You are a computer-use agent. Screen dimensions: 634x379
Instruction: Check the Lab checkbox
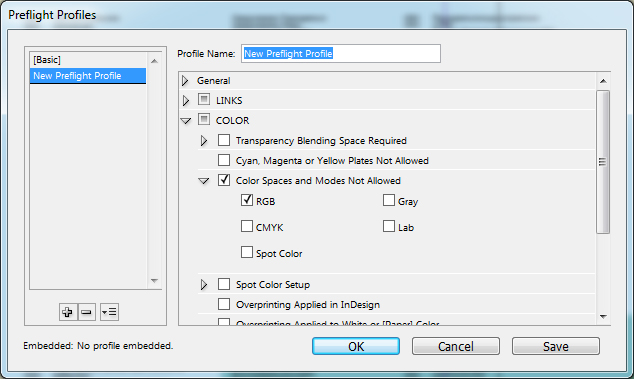coord(389,226)
